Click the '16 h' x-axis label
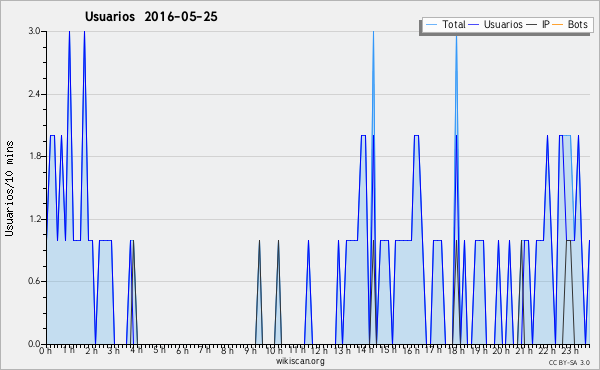This screenshot has width=600, height=370. [x=411, y=351]
